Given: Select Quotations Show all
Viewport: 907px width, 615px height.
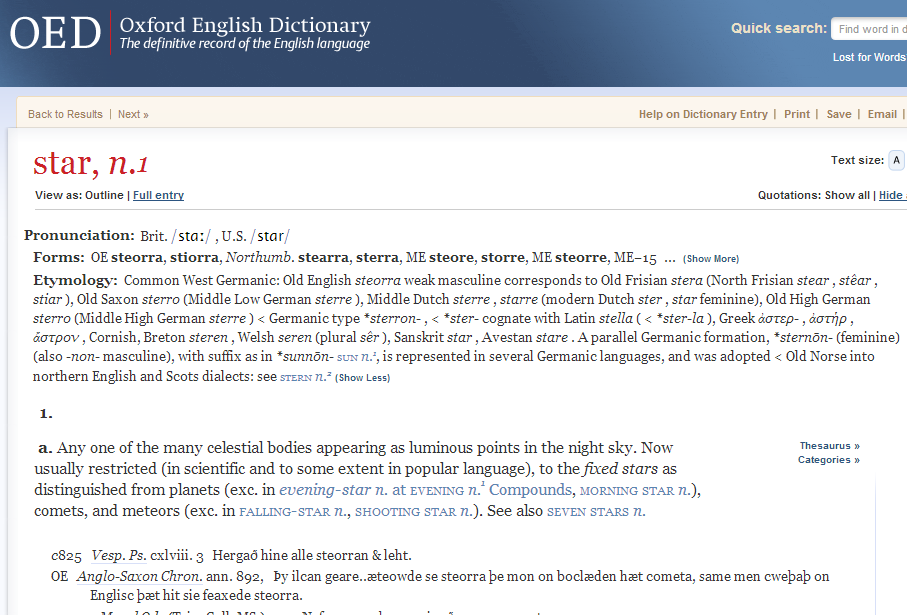Looking at the screenshot, I should point(847,196).
